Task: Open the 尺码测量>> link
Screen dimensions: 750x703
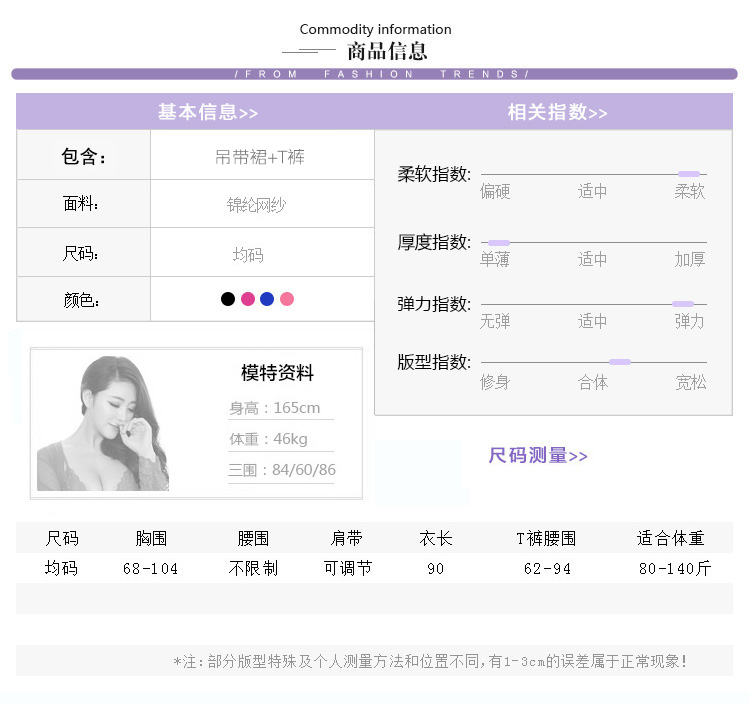Action: point(538,455)
